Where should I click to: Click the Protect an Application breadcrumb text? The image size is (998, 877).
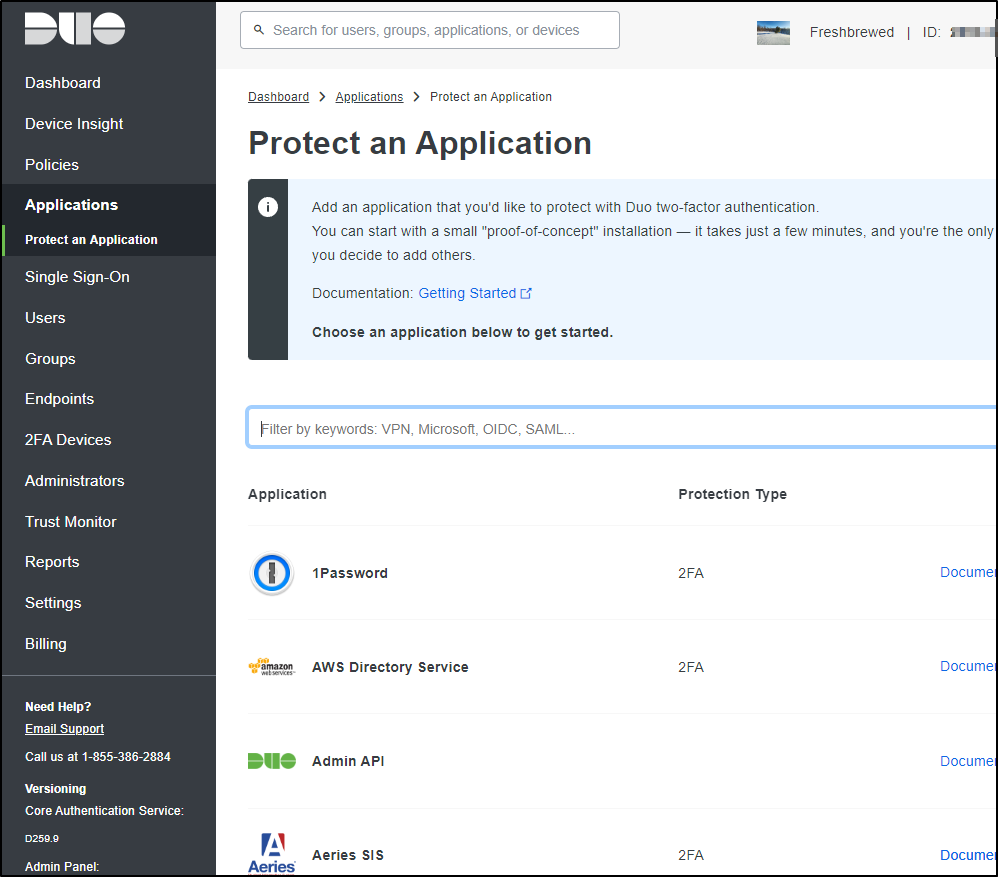(x=491, y=97)
